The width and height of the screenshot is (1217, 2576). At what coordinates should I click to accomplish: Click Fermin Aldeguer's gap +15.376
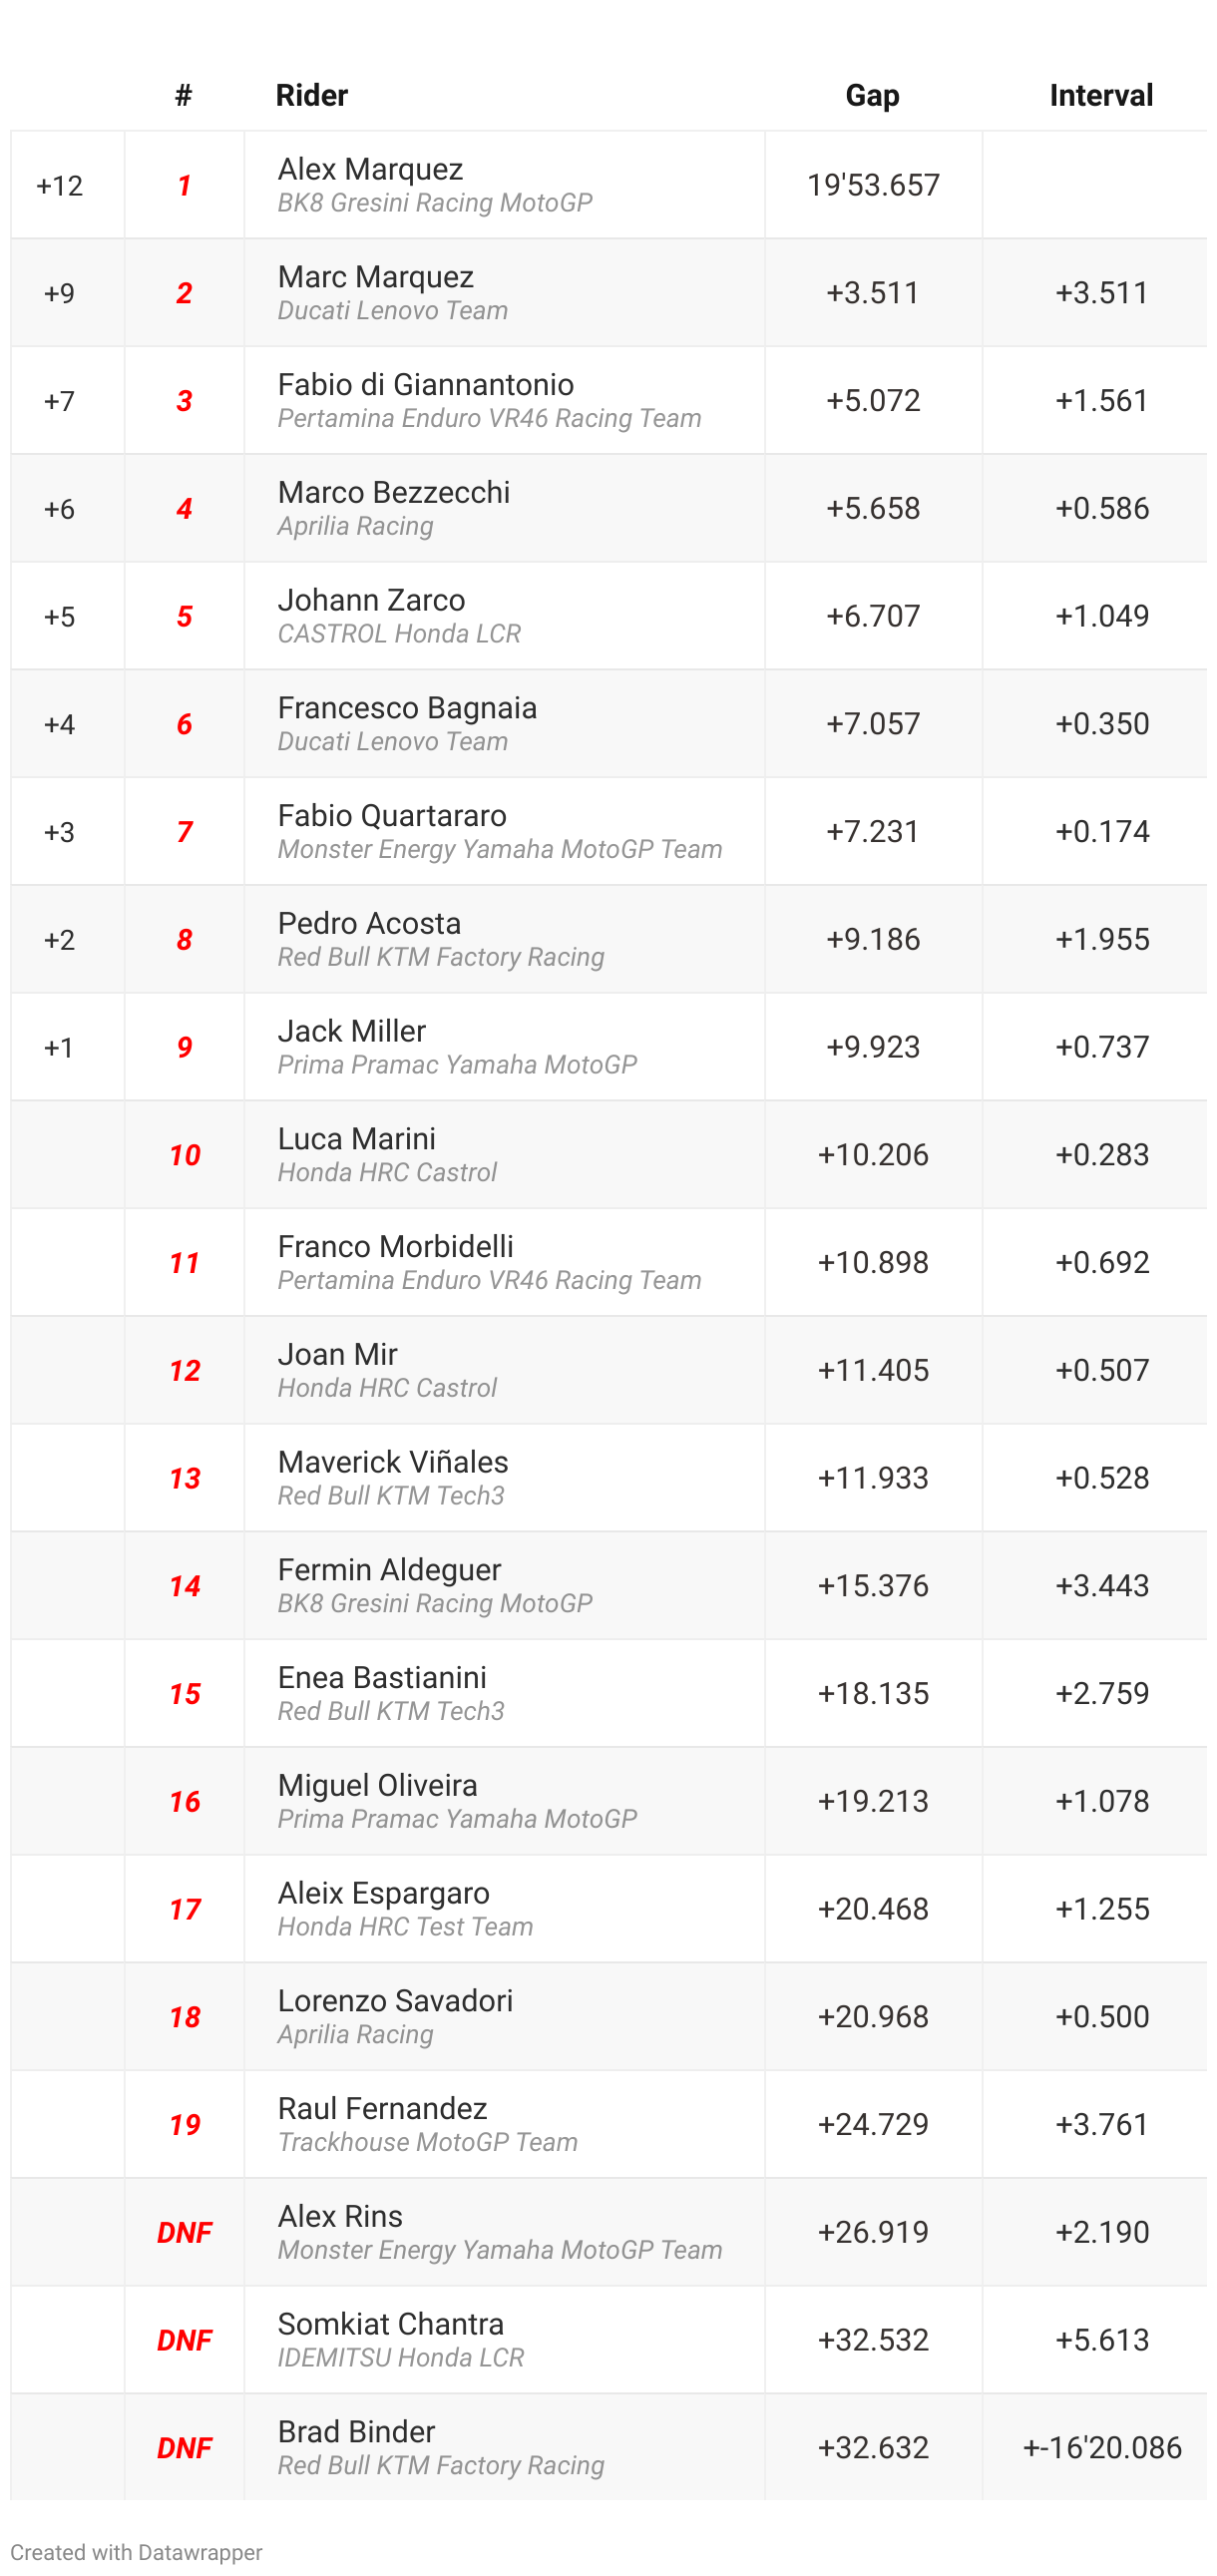[872, 1585]
